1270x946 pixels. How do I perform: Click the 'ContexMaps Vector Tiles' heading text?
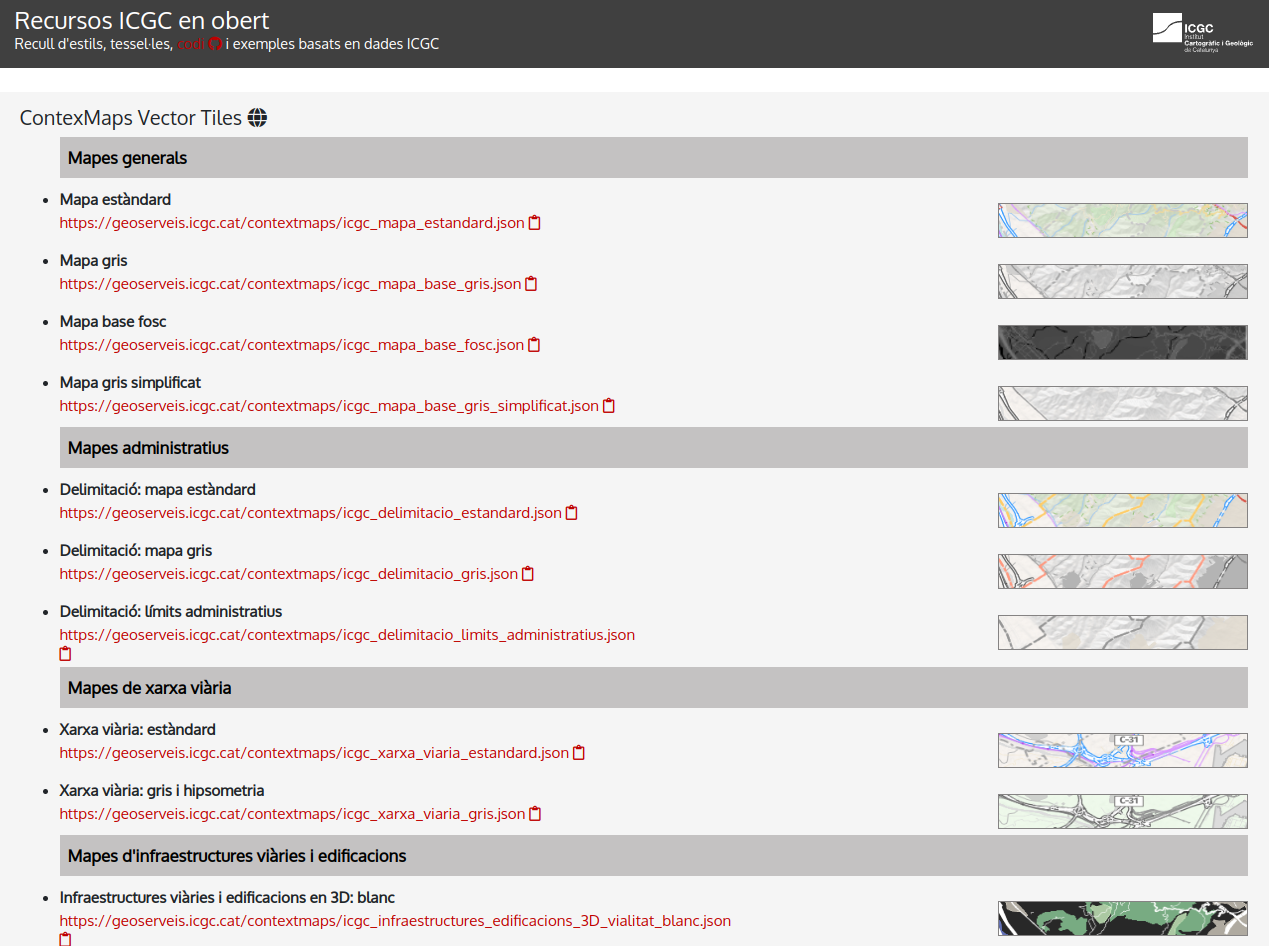(x=131, y=118)
